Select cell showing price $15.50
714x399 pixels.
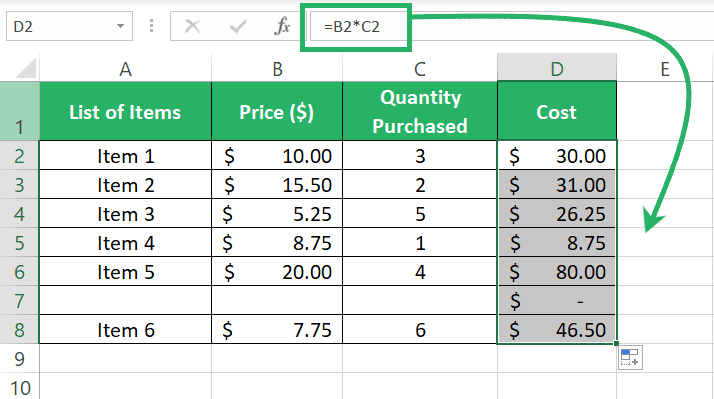click(x=277, y=184)
